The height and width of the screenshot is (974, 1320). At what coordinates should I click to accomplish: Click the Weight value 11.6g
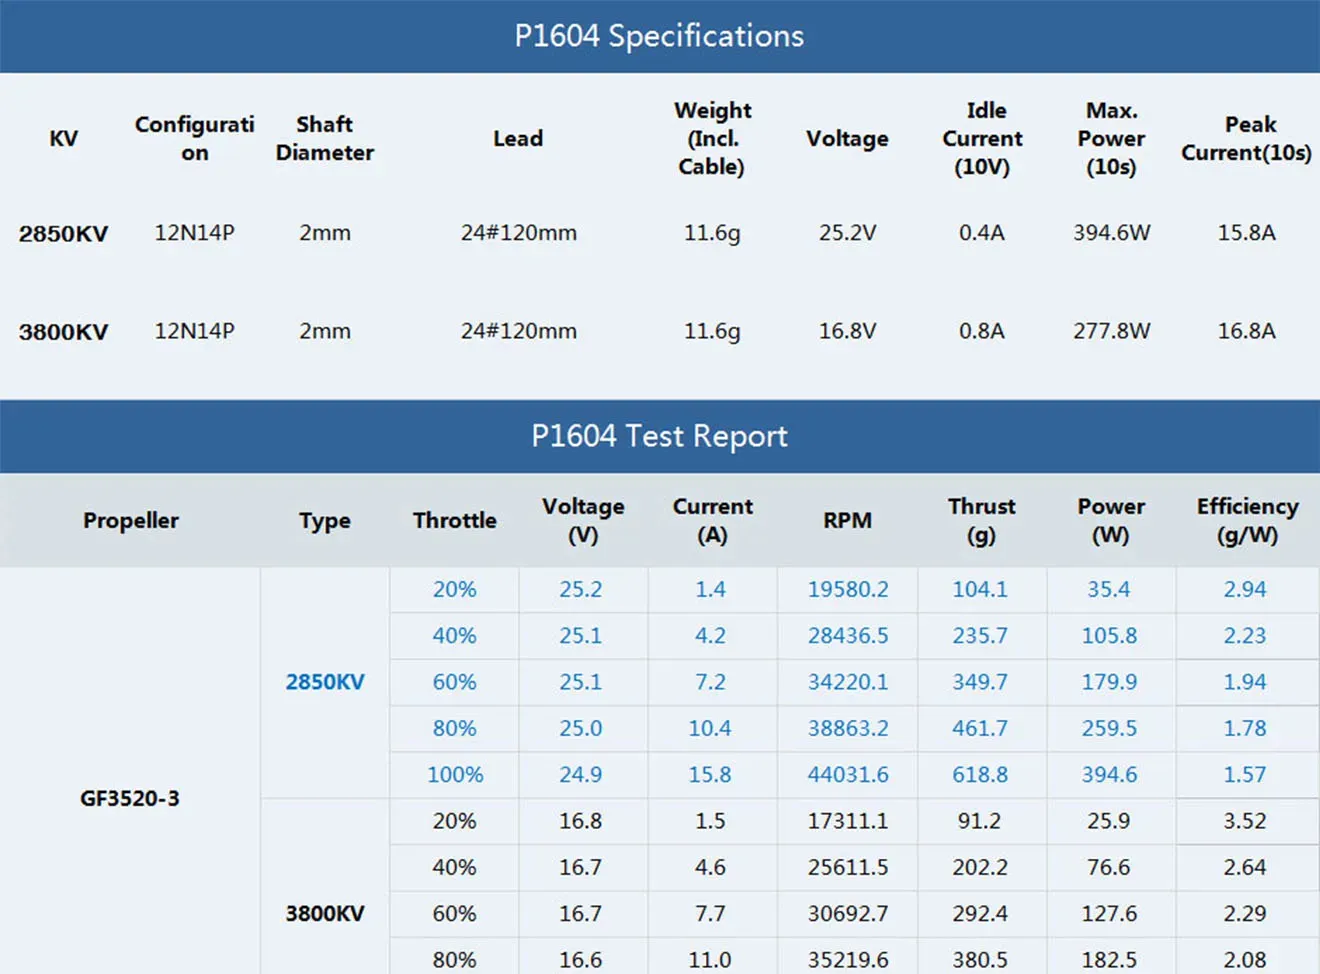click(711, 233)
